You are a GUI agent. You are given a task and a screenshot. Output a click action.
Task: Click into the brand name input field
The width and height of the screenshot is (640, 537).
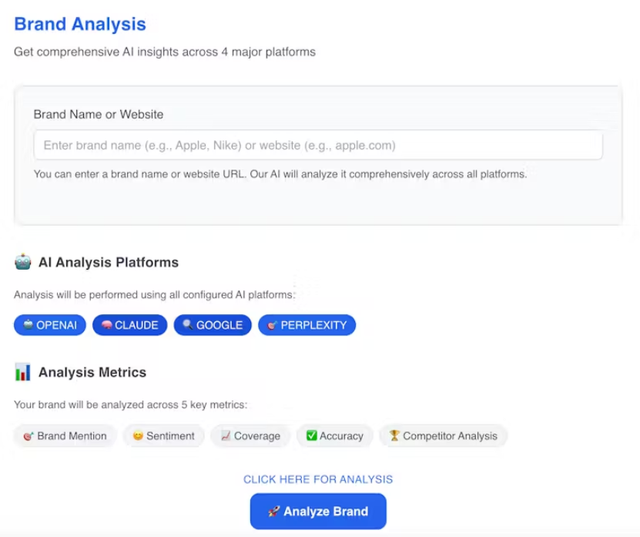(318, 145)
